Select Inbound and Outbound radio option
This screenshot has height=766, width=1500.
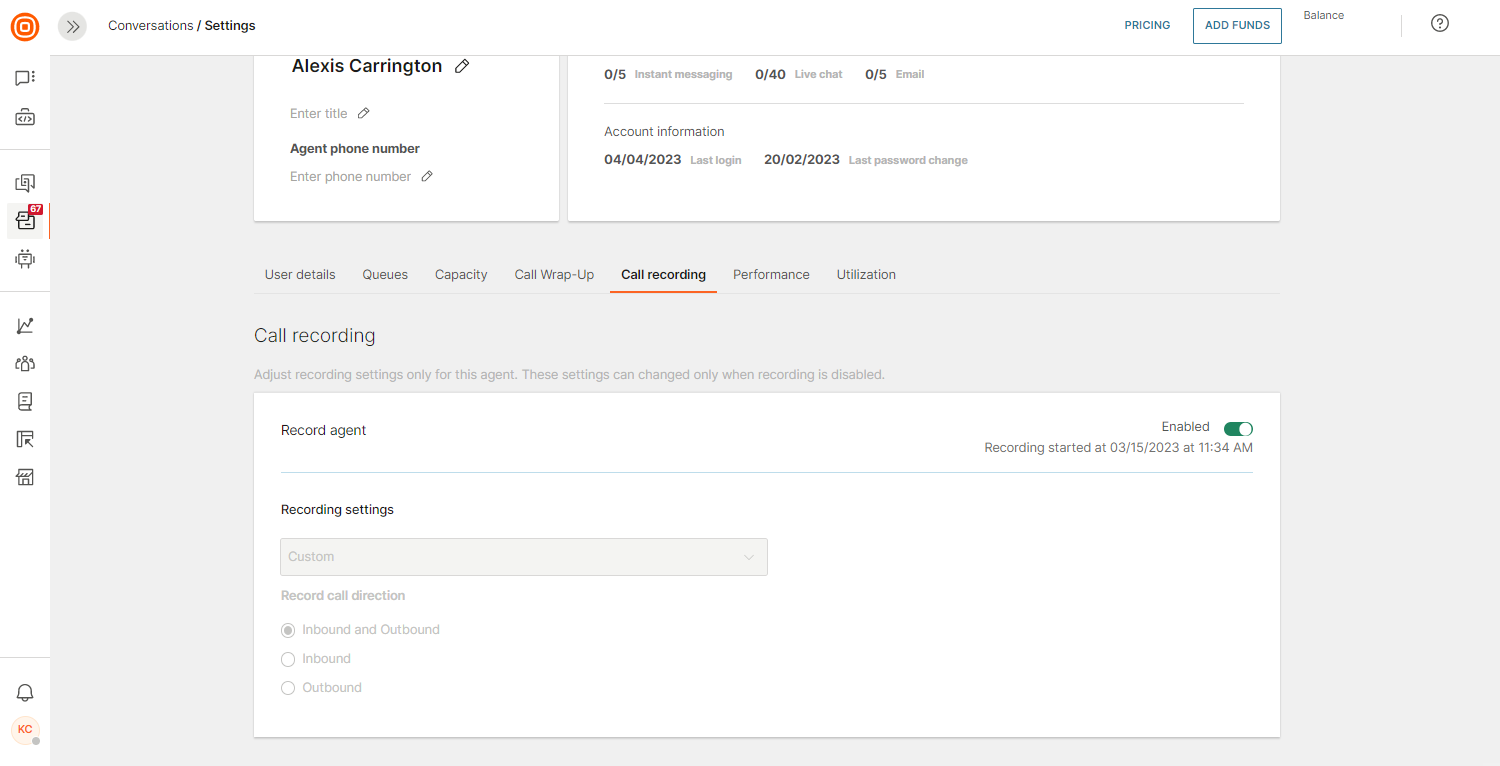click(x=288, y=630)
